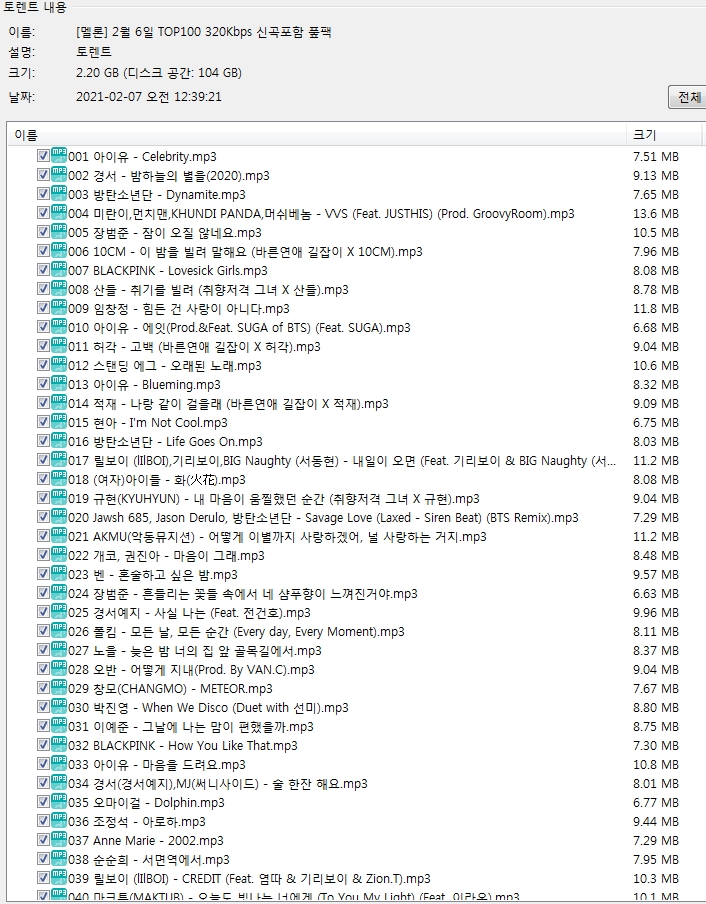Viewport: 706px width, 904px height.
Task: Click the MP3 icon of 038 순순희 - 서면역에서
Action: point(59,859)
